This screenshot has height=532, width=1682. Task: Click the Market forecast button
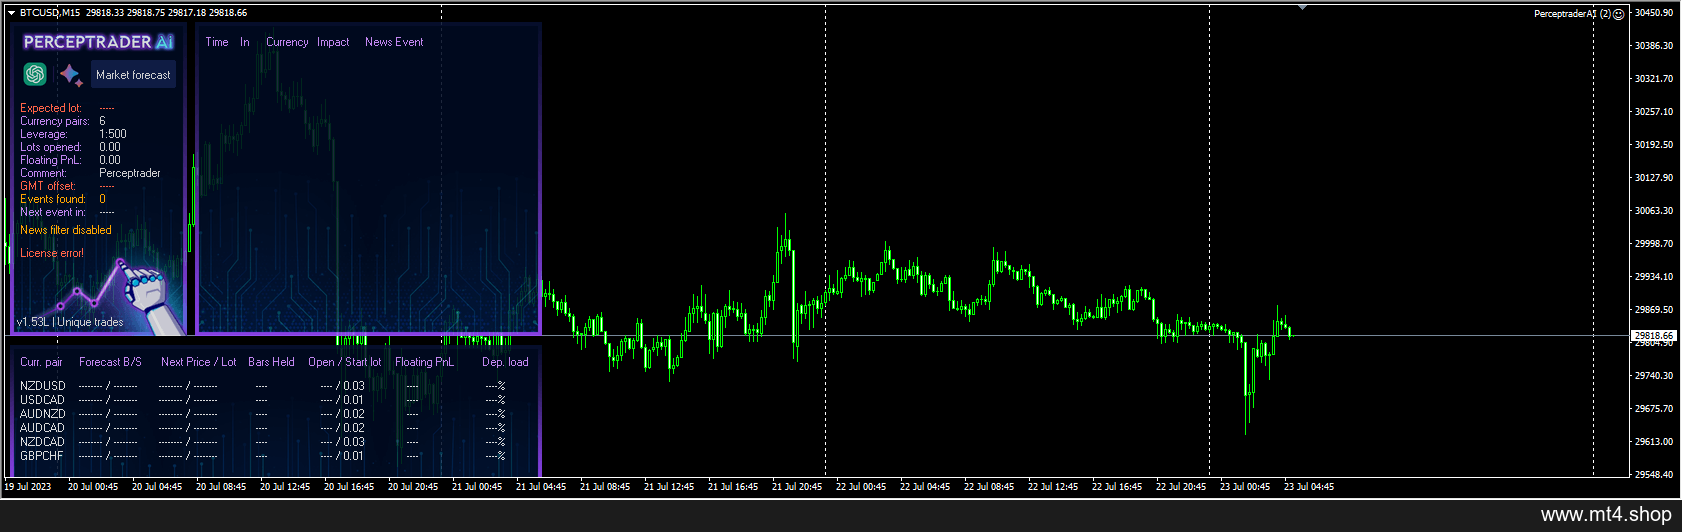tap(133, 75)
